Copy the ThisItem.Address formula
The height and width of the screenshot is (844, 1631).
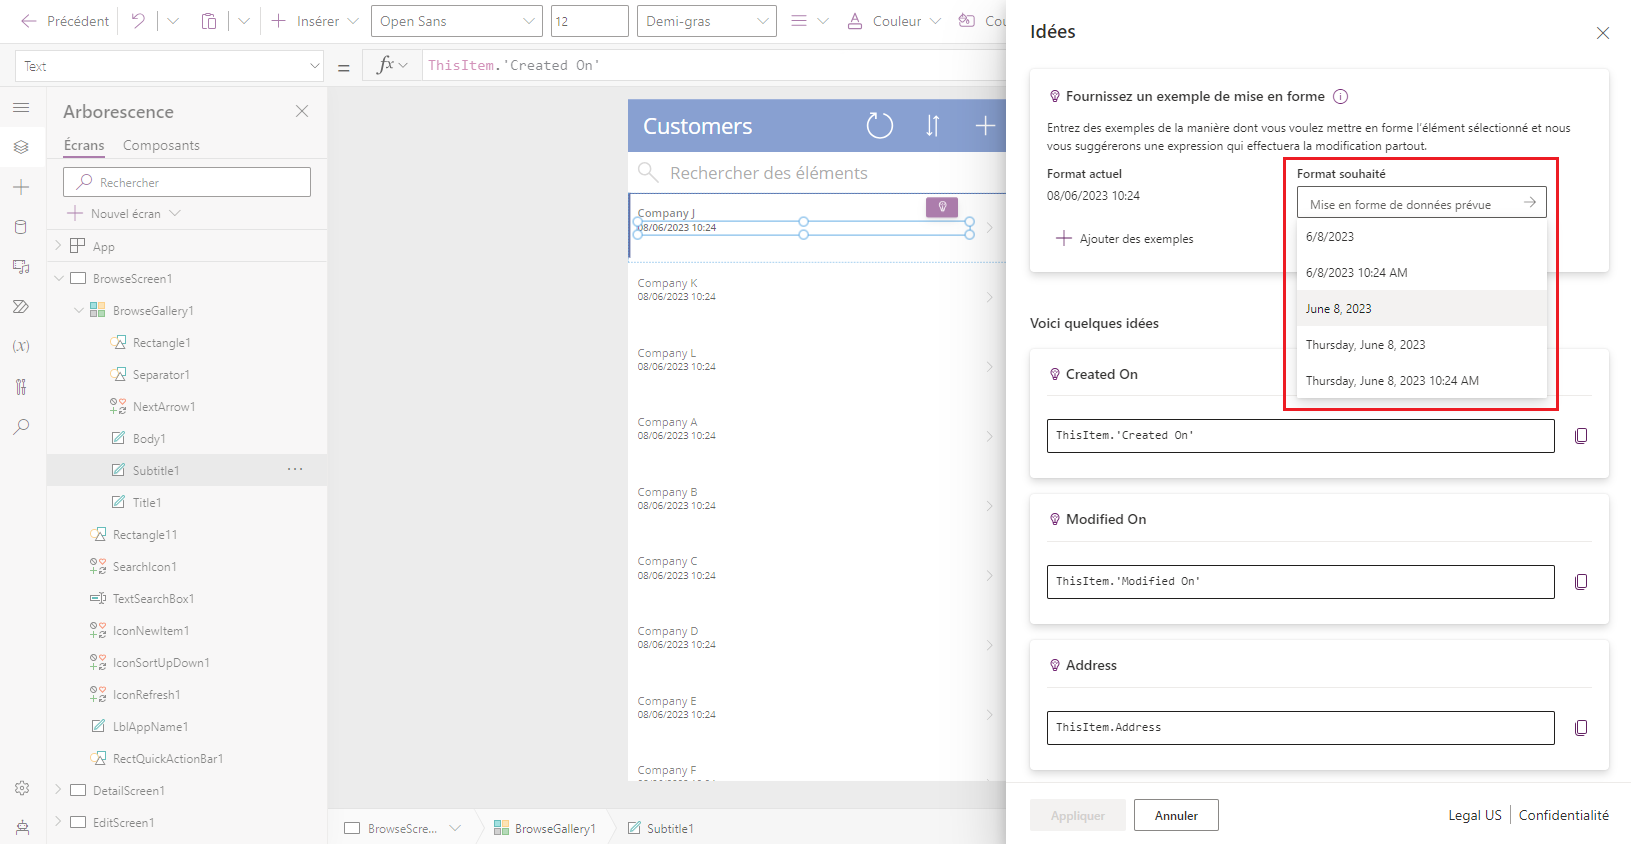(1581, 728)
